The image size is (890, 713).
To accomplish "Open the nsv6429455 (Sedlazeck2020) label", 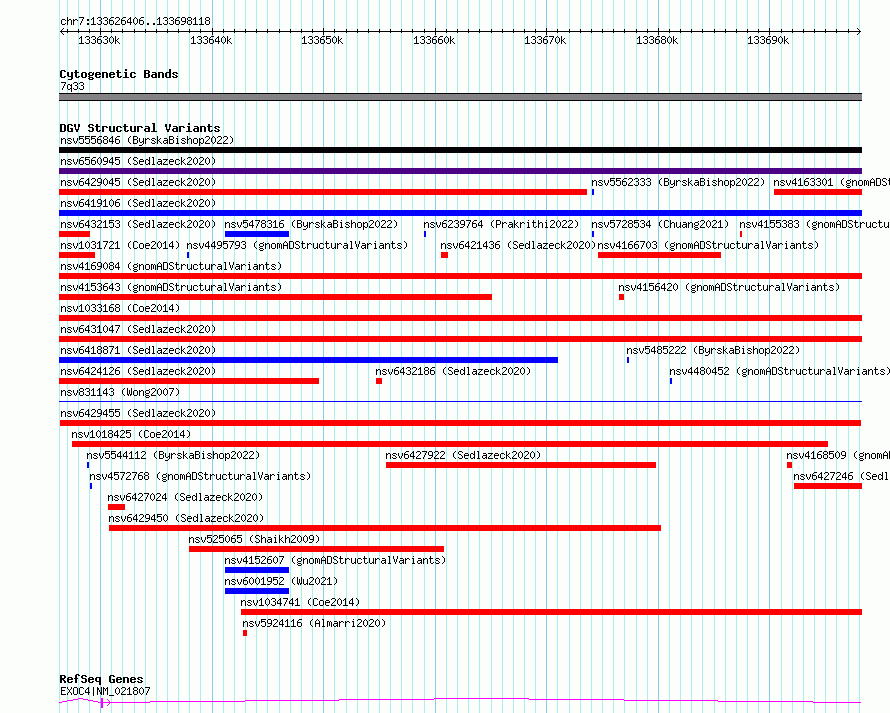I will coord(138,413).
